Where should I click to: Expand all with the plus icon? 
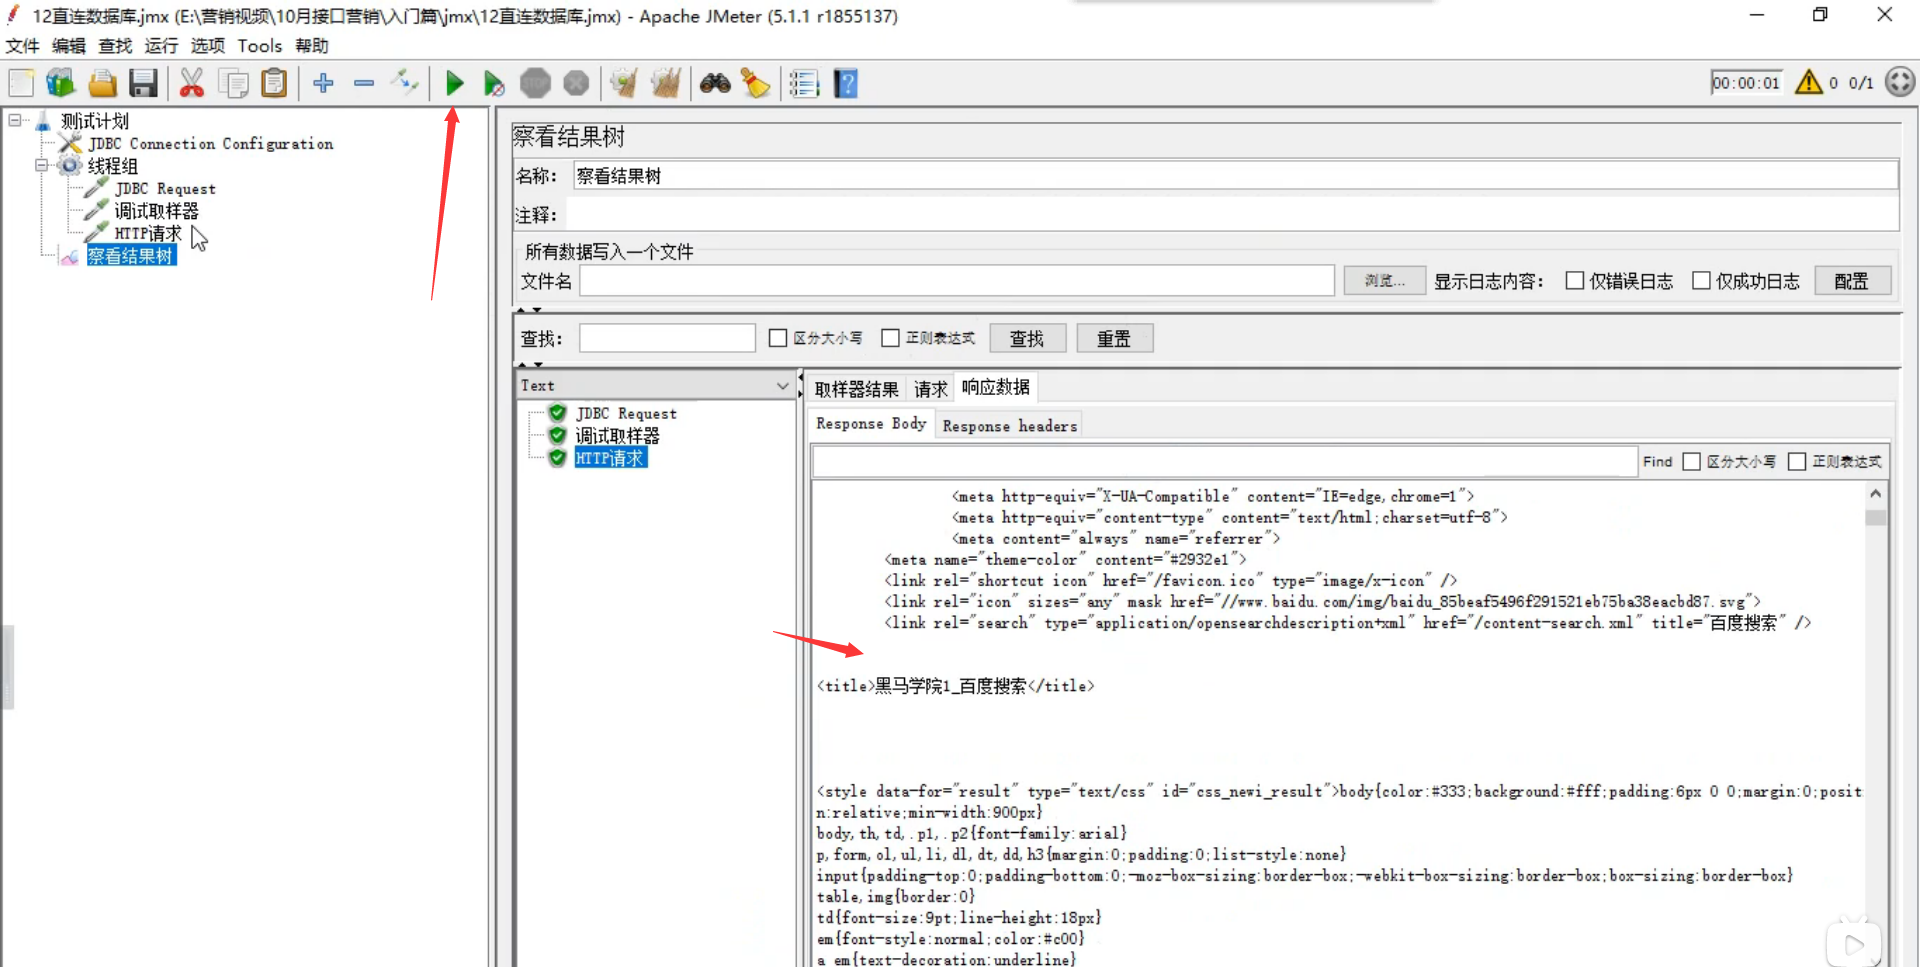click(x=323, y=83)
